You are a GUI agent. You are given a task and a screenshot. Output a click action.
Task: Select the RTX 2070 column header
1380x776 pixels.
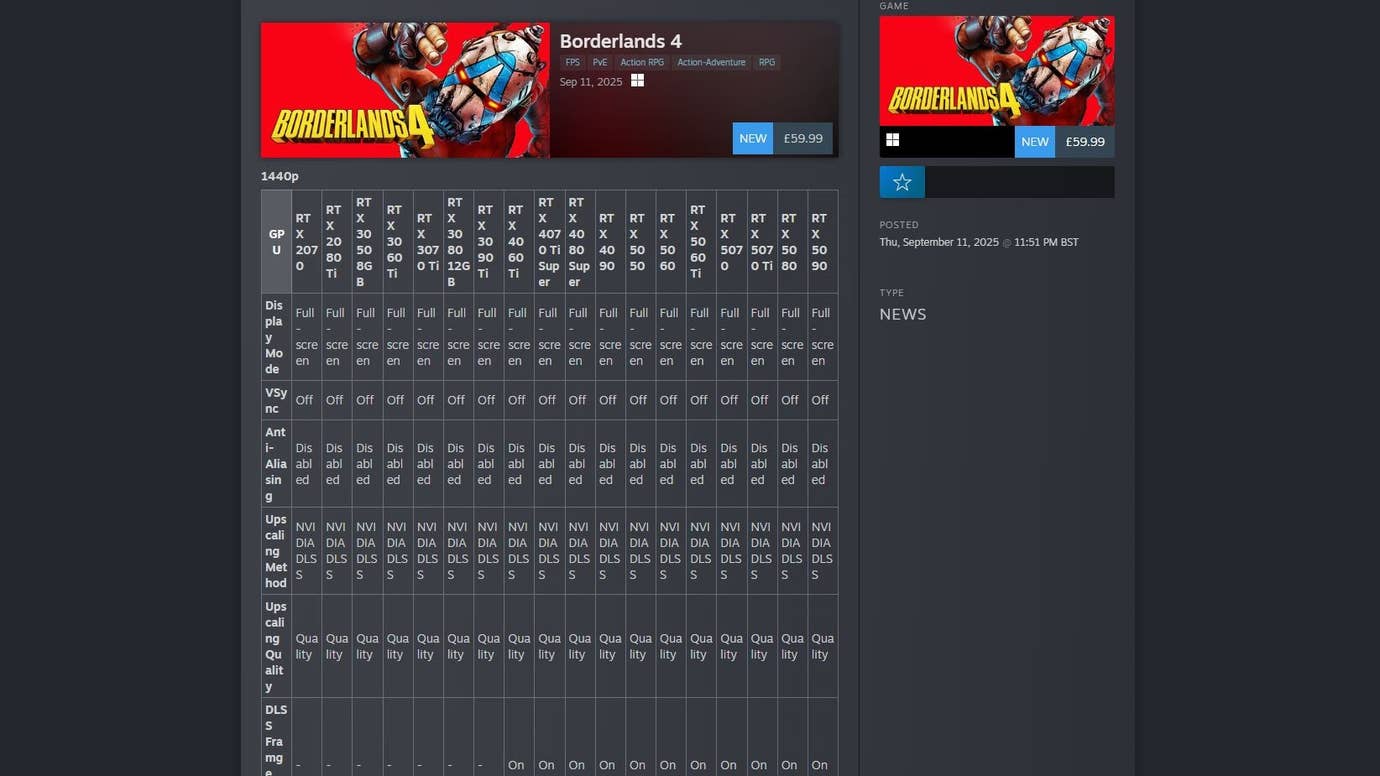305,241
